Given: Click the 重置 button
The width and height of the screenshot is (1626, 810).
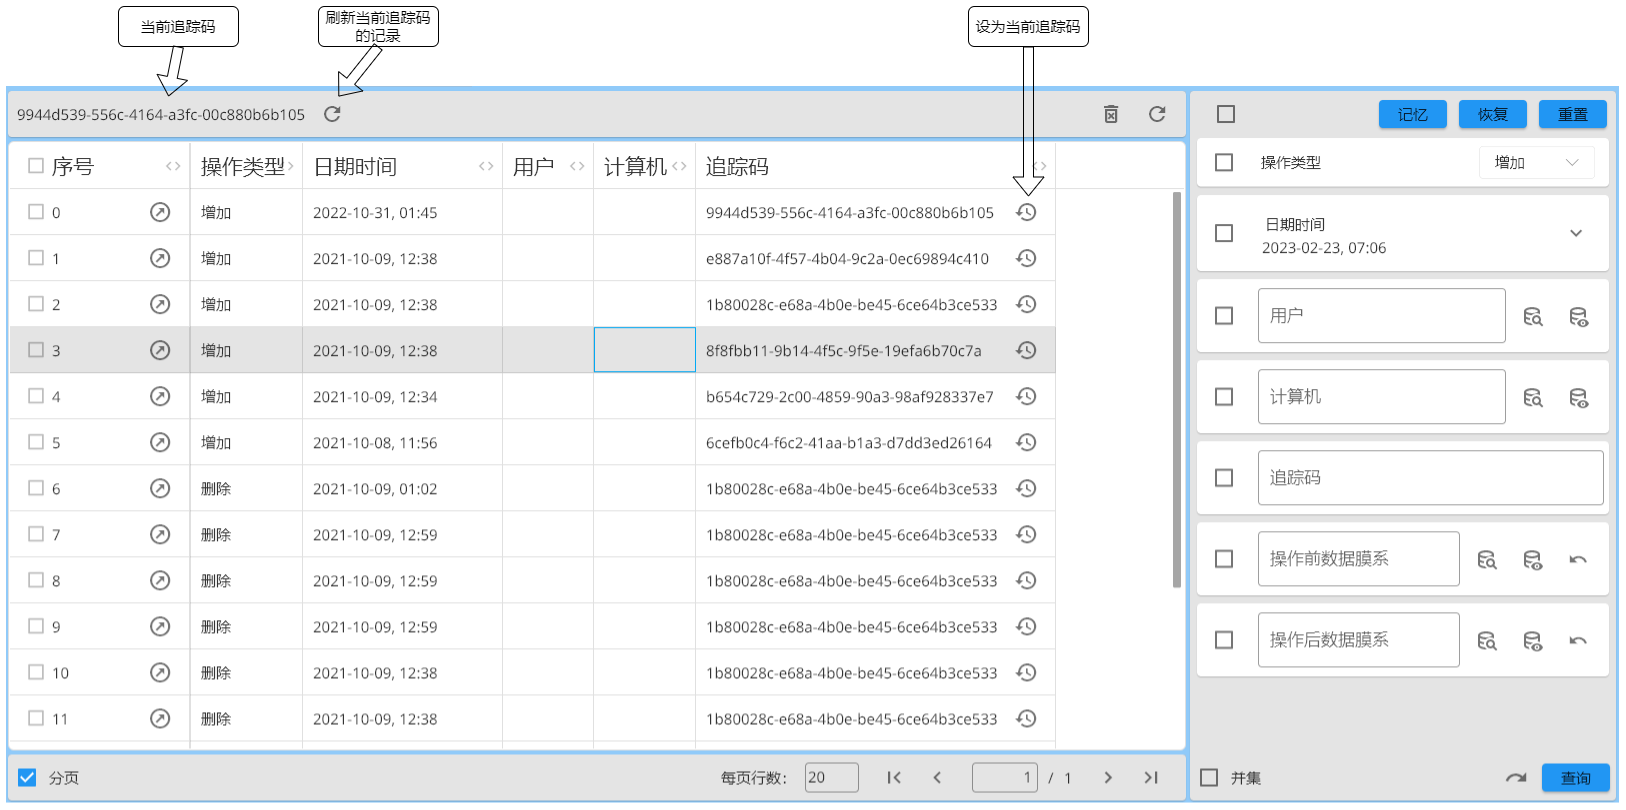Looking at the screenshot, I should pyautogui.click(x=1572, y=114).
